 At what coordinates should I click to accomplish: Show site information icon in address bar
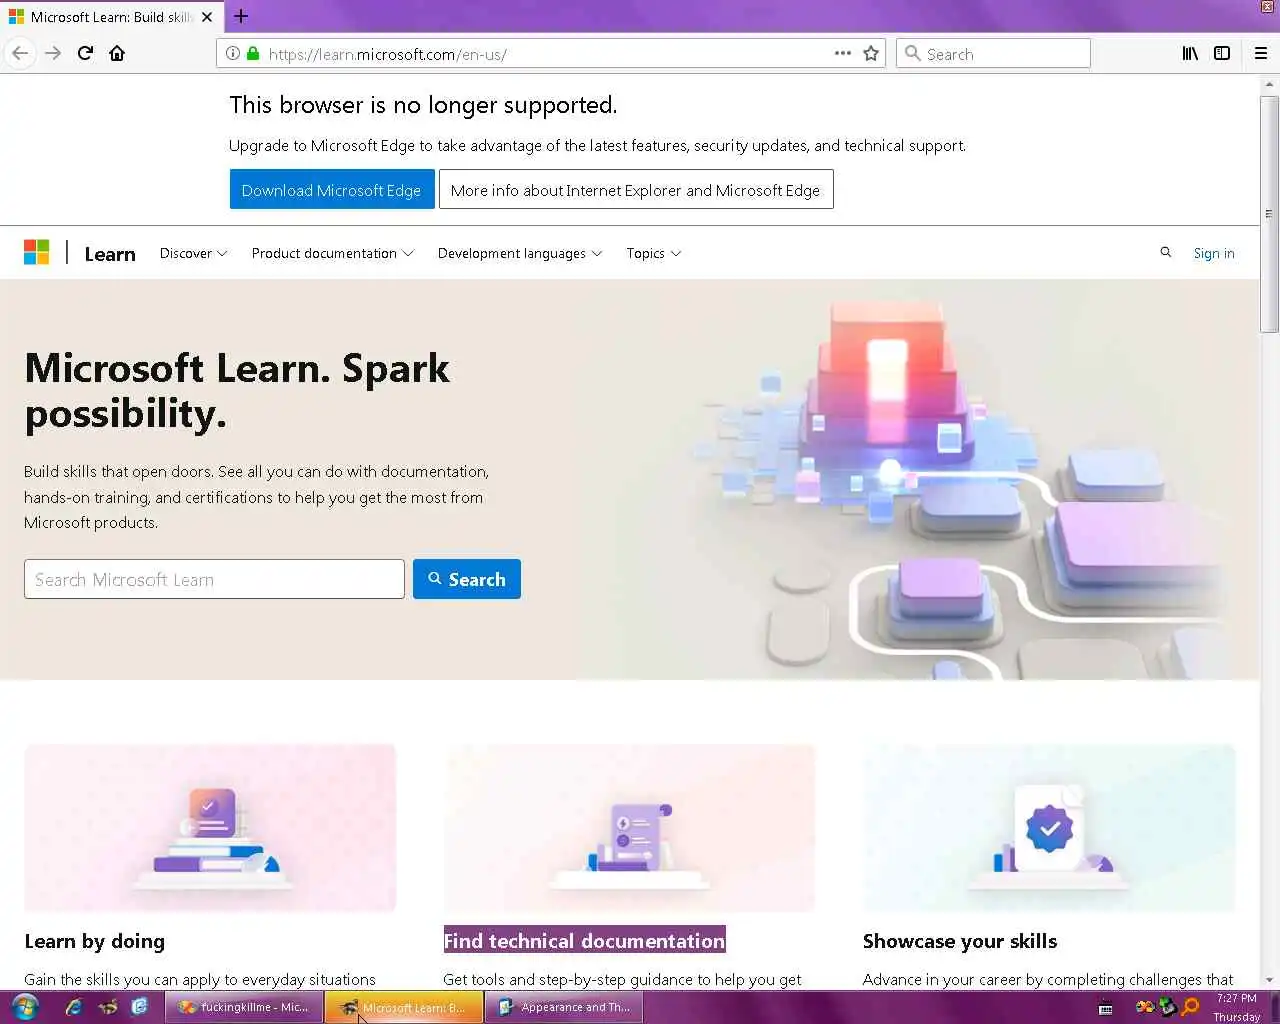click(x=232, y=53)
